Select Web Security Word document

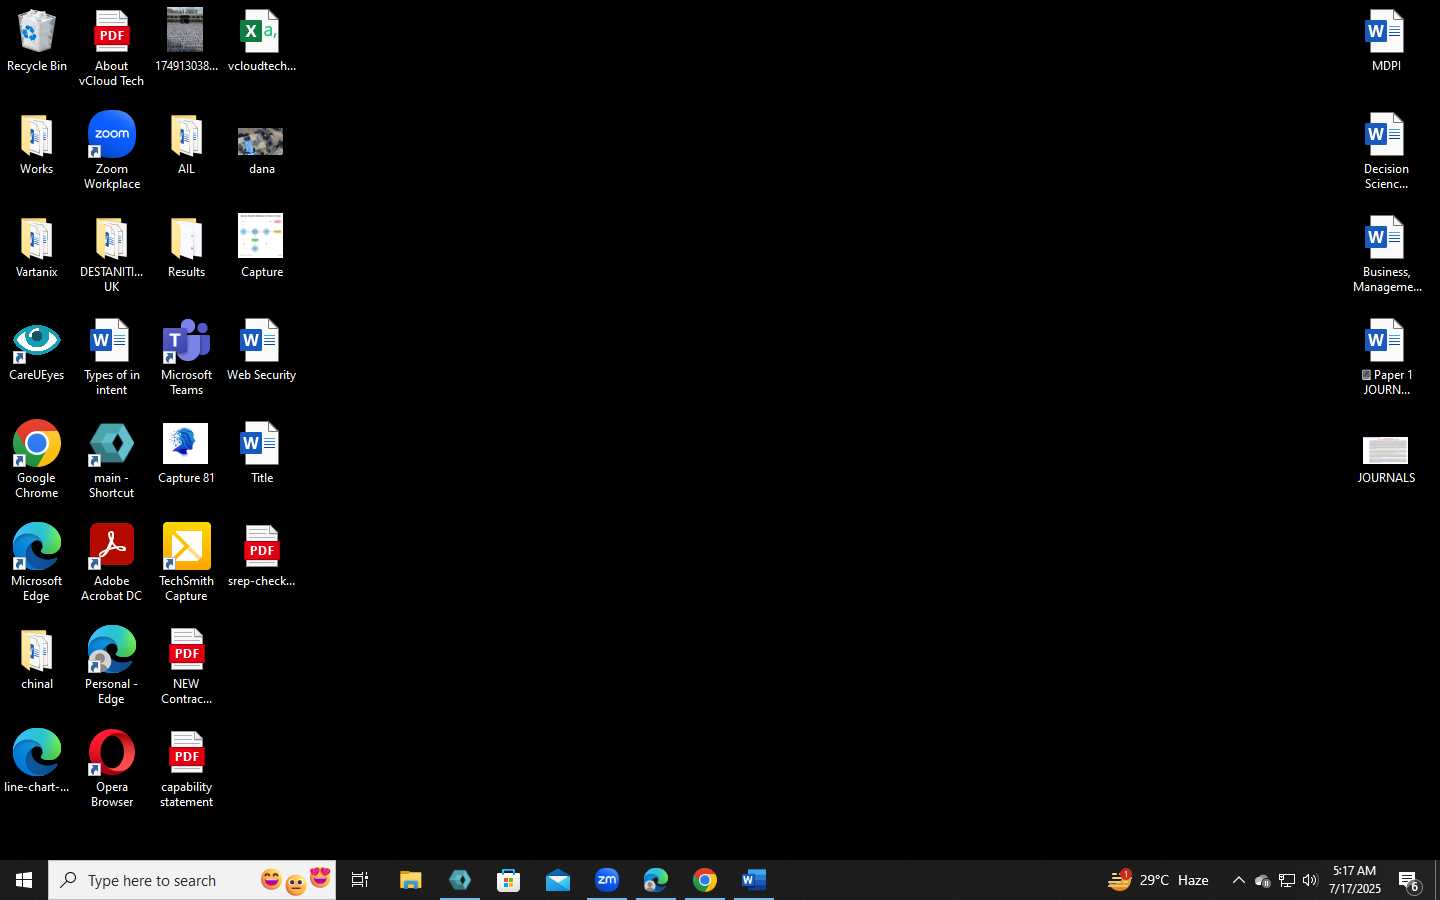[261, 352]
